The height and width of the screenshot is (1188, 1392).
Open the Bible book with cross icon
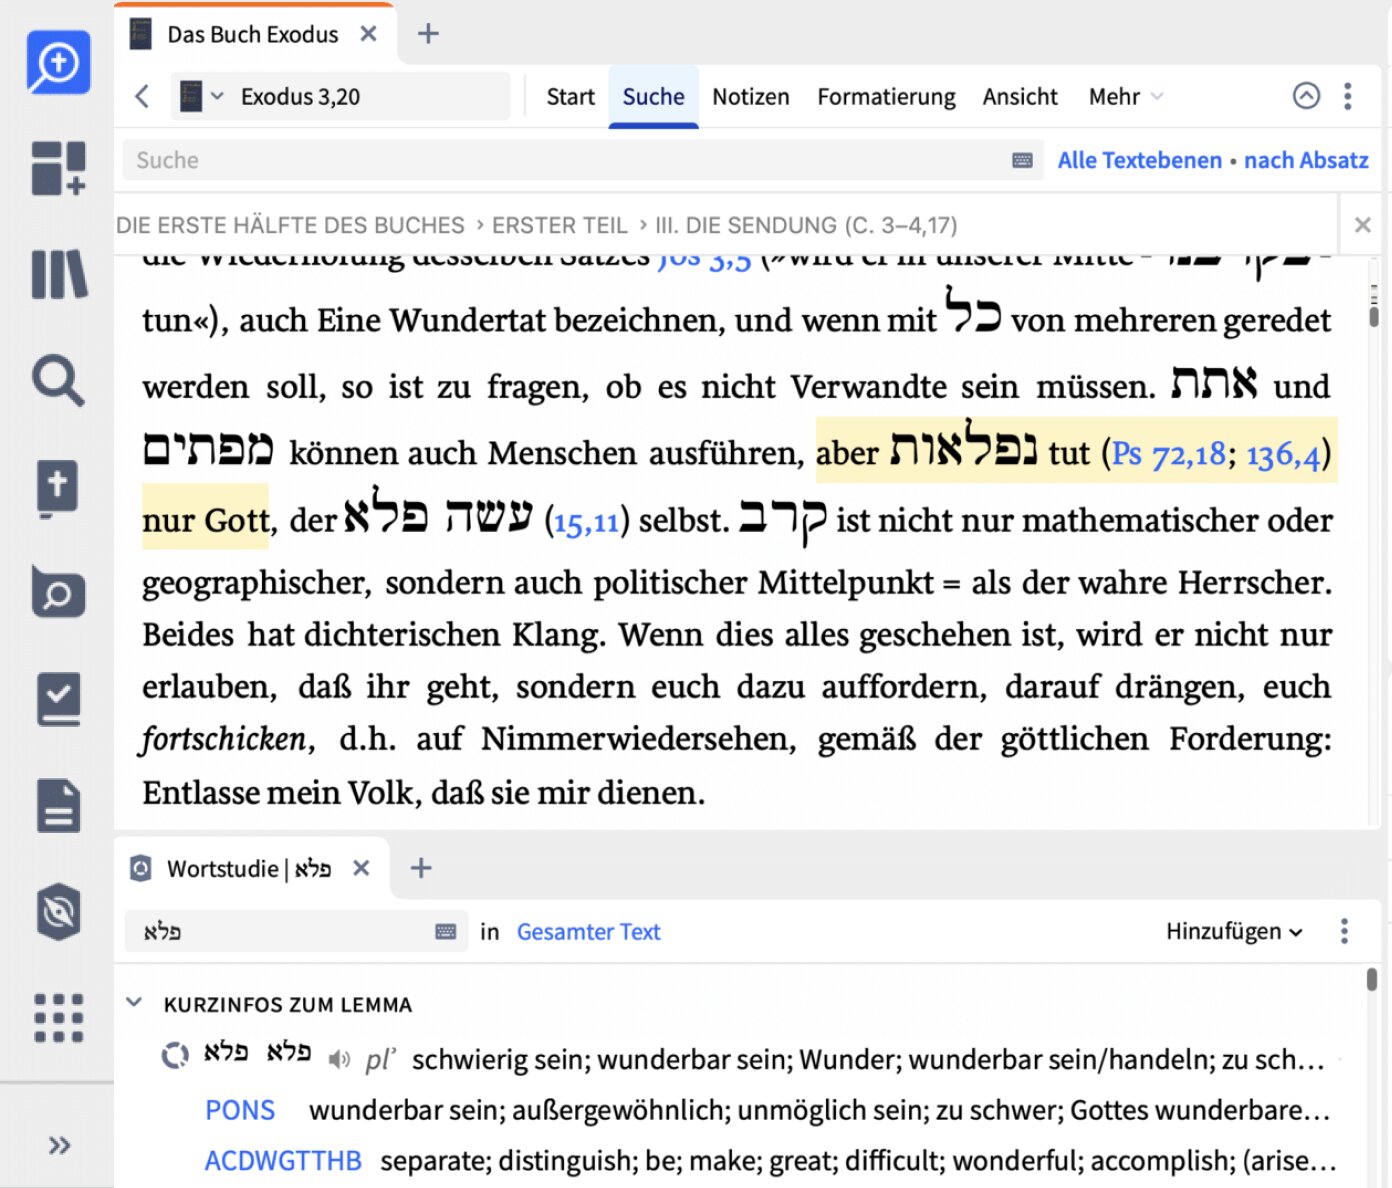(58, 488)
